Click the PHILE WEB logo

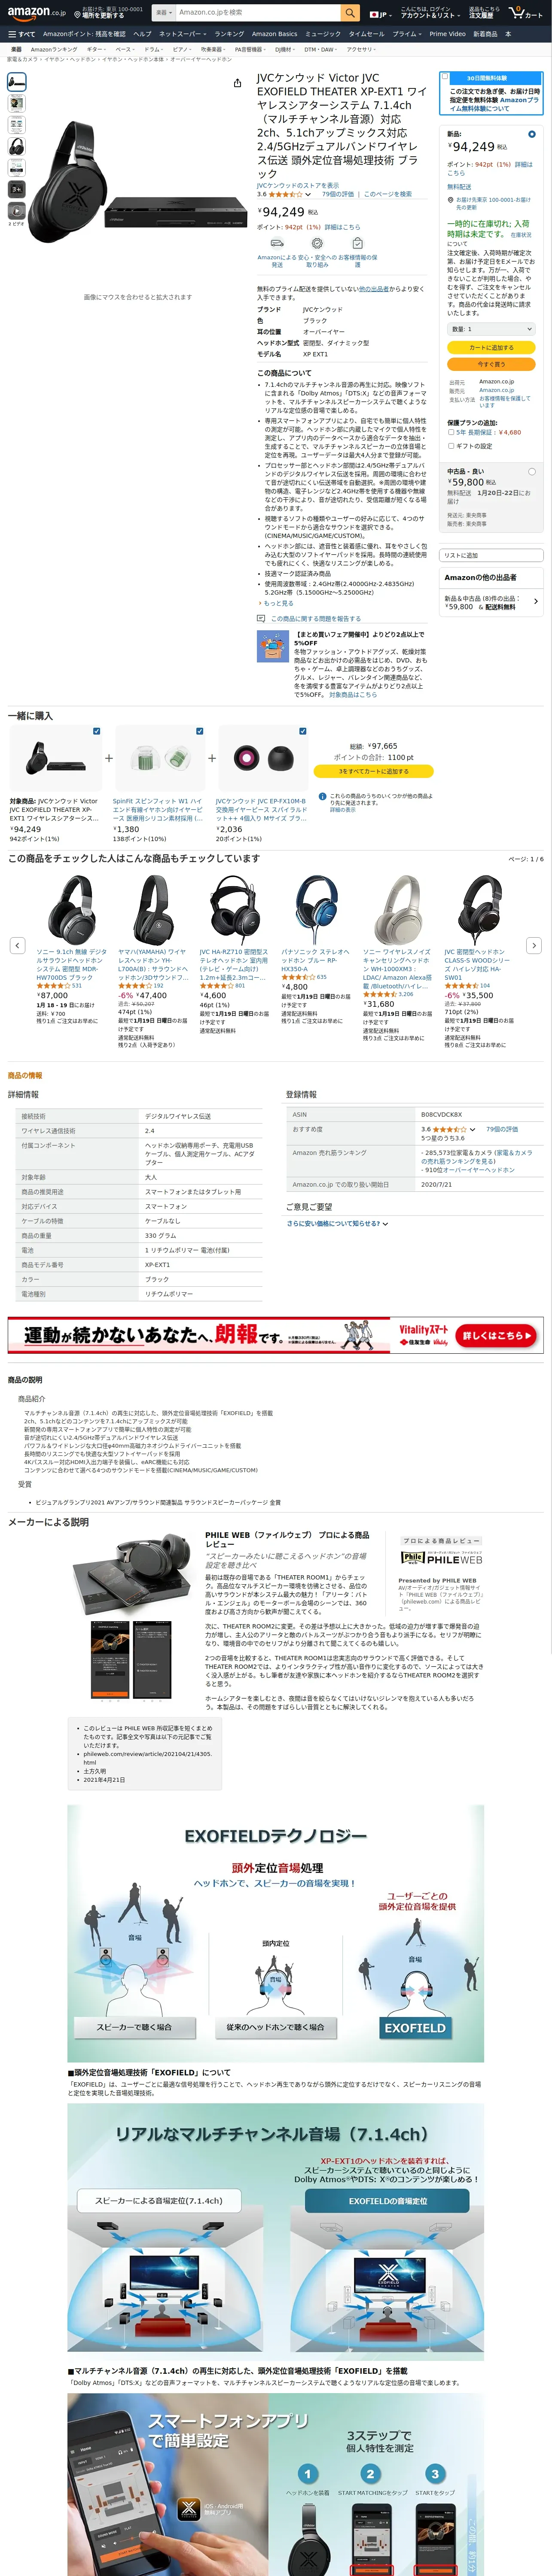(441, 1559)
